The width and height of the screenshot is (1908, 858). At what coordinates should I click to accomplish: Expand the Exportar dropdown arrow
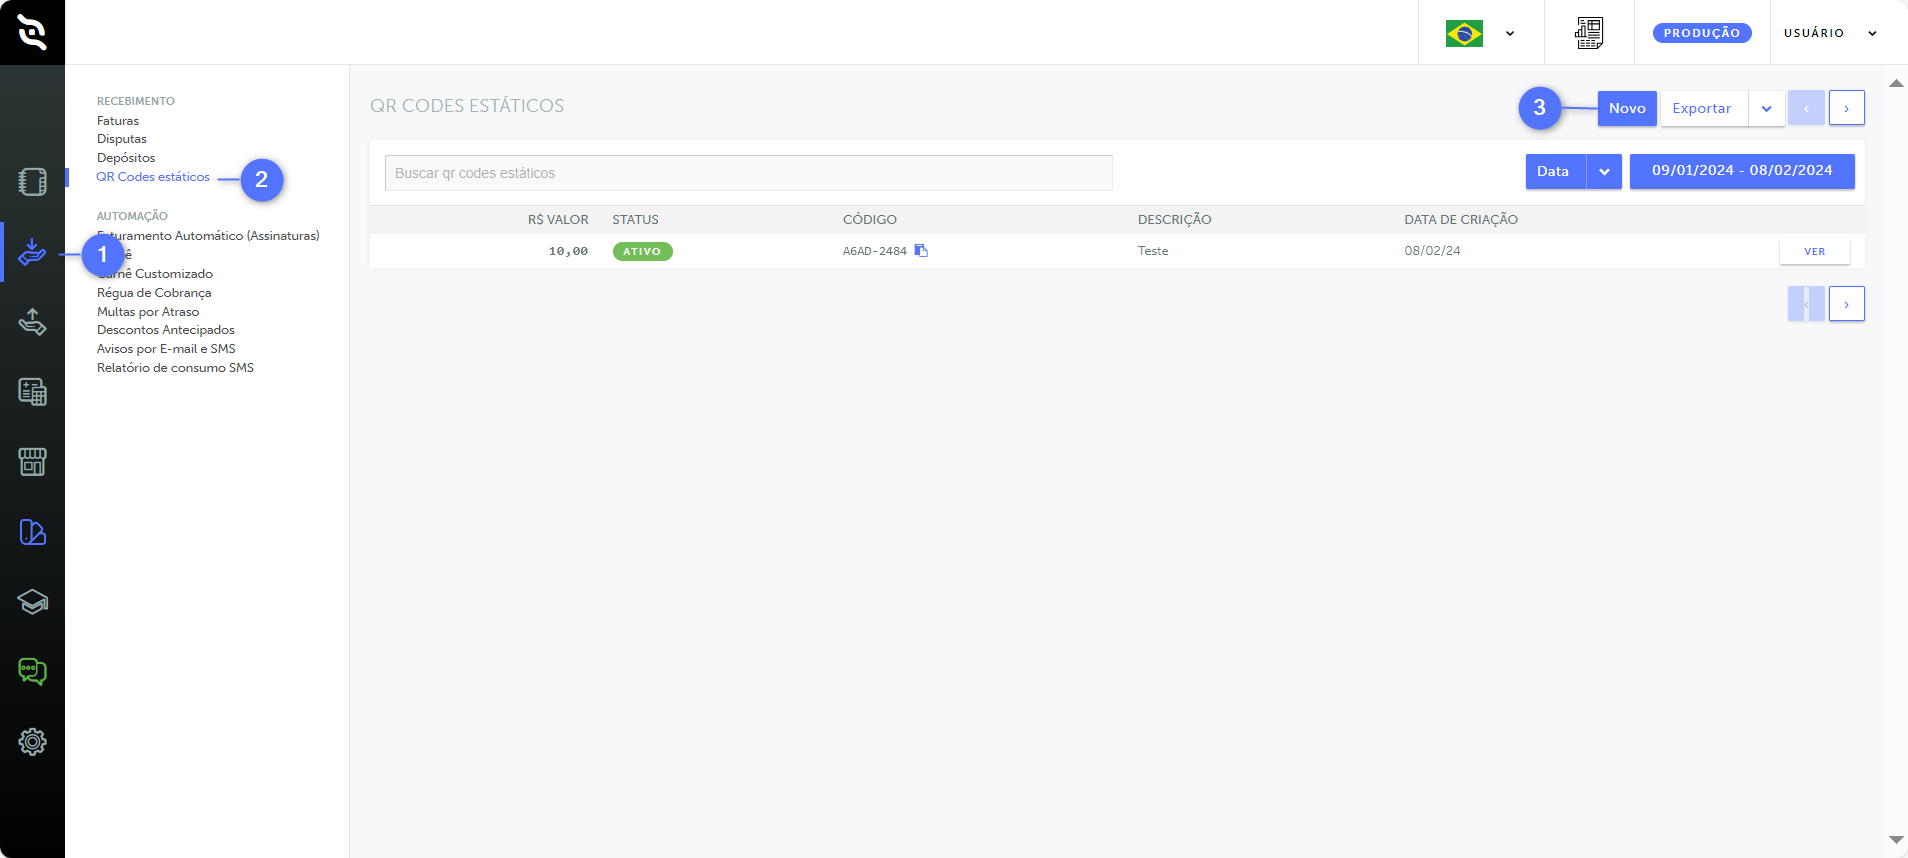click(1766, 108)
